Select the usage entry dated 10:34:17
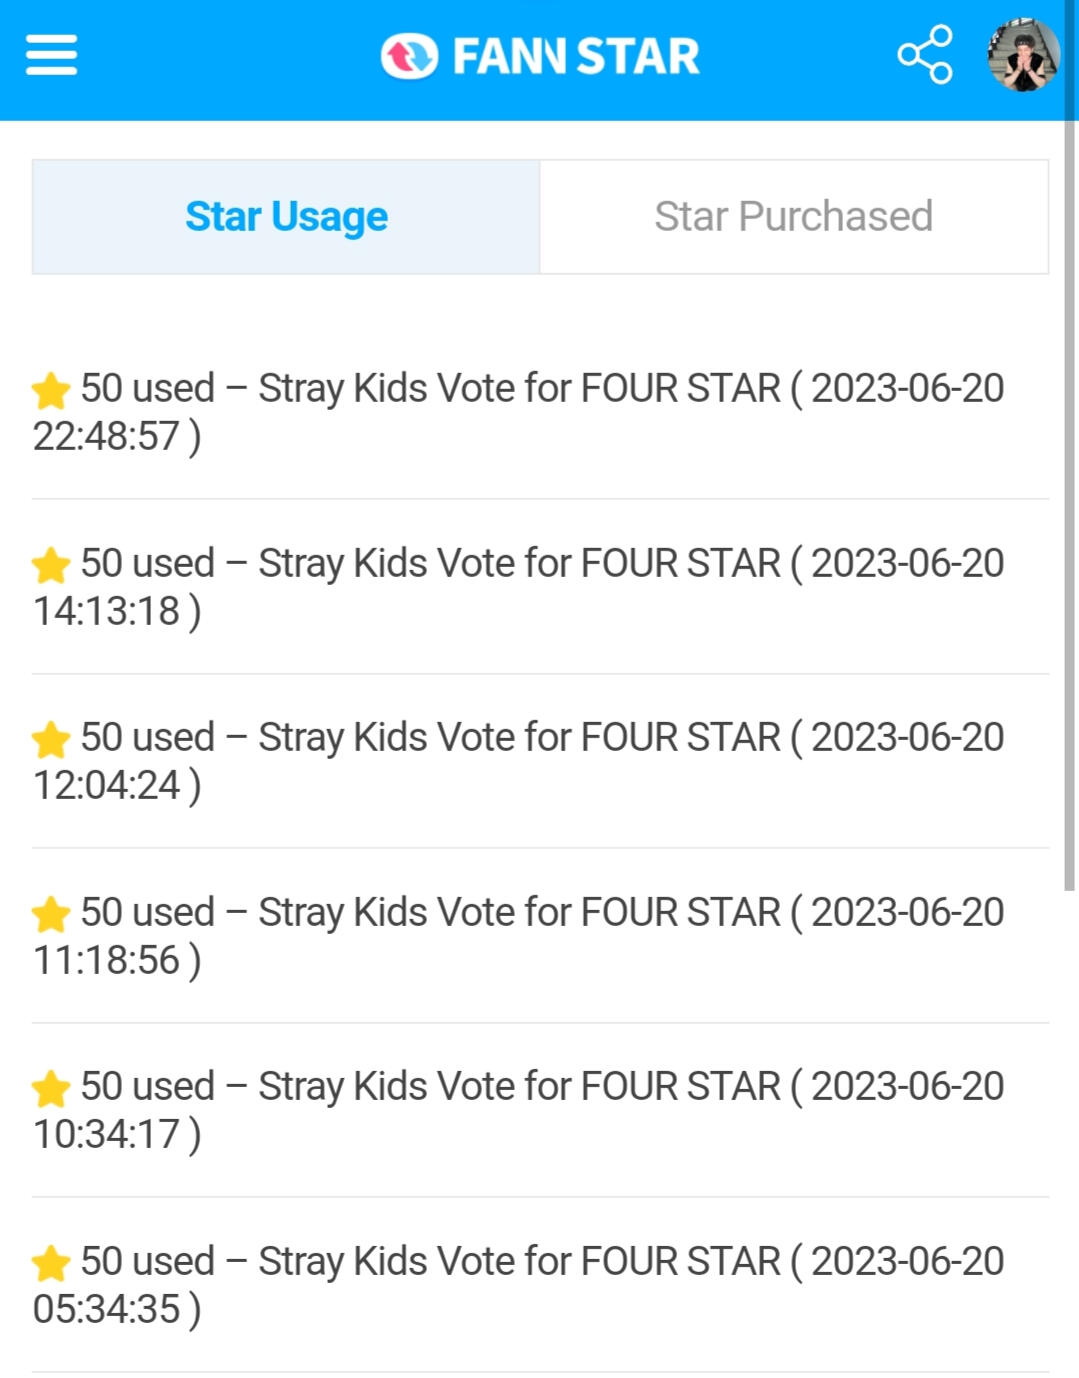1079x1378 pixels. tap(540, 1110)
